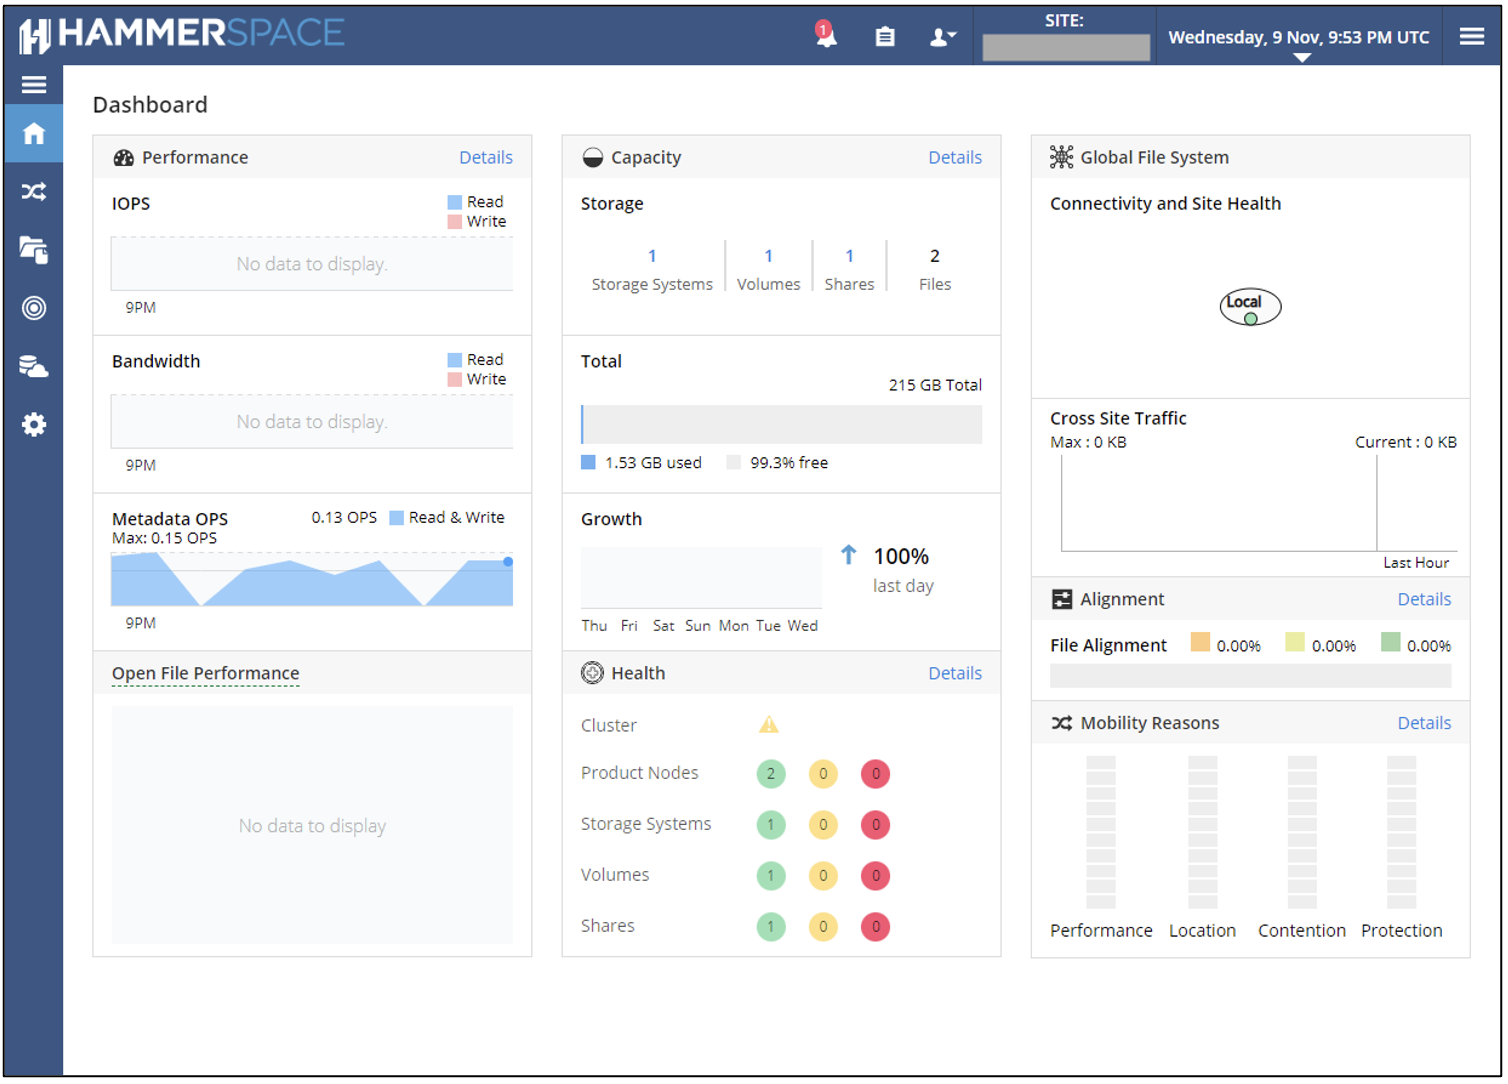Click red Shares health count

tap(875, 926)
